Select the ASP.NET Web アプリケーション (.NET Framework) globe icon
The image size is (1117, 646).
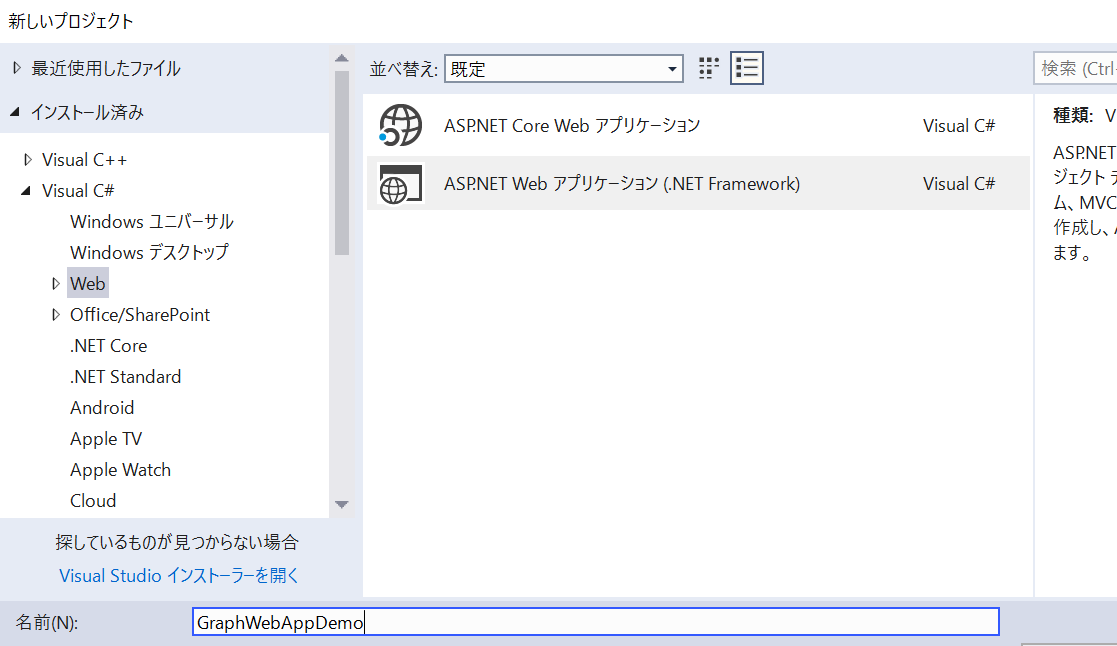tap(399, 183)
